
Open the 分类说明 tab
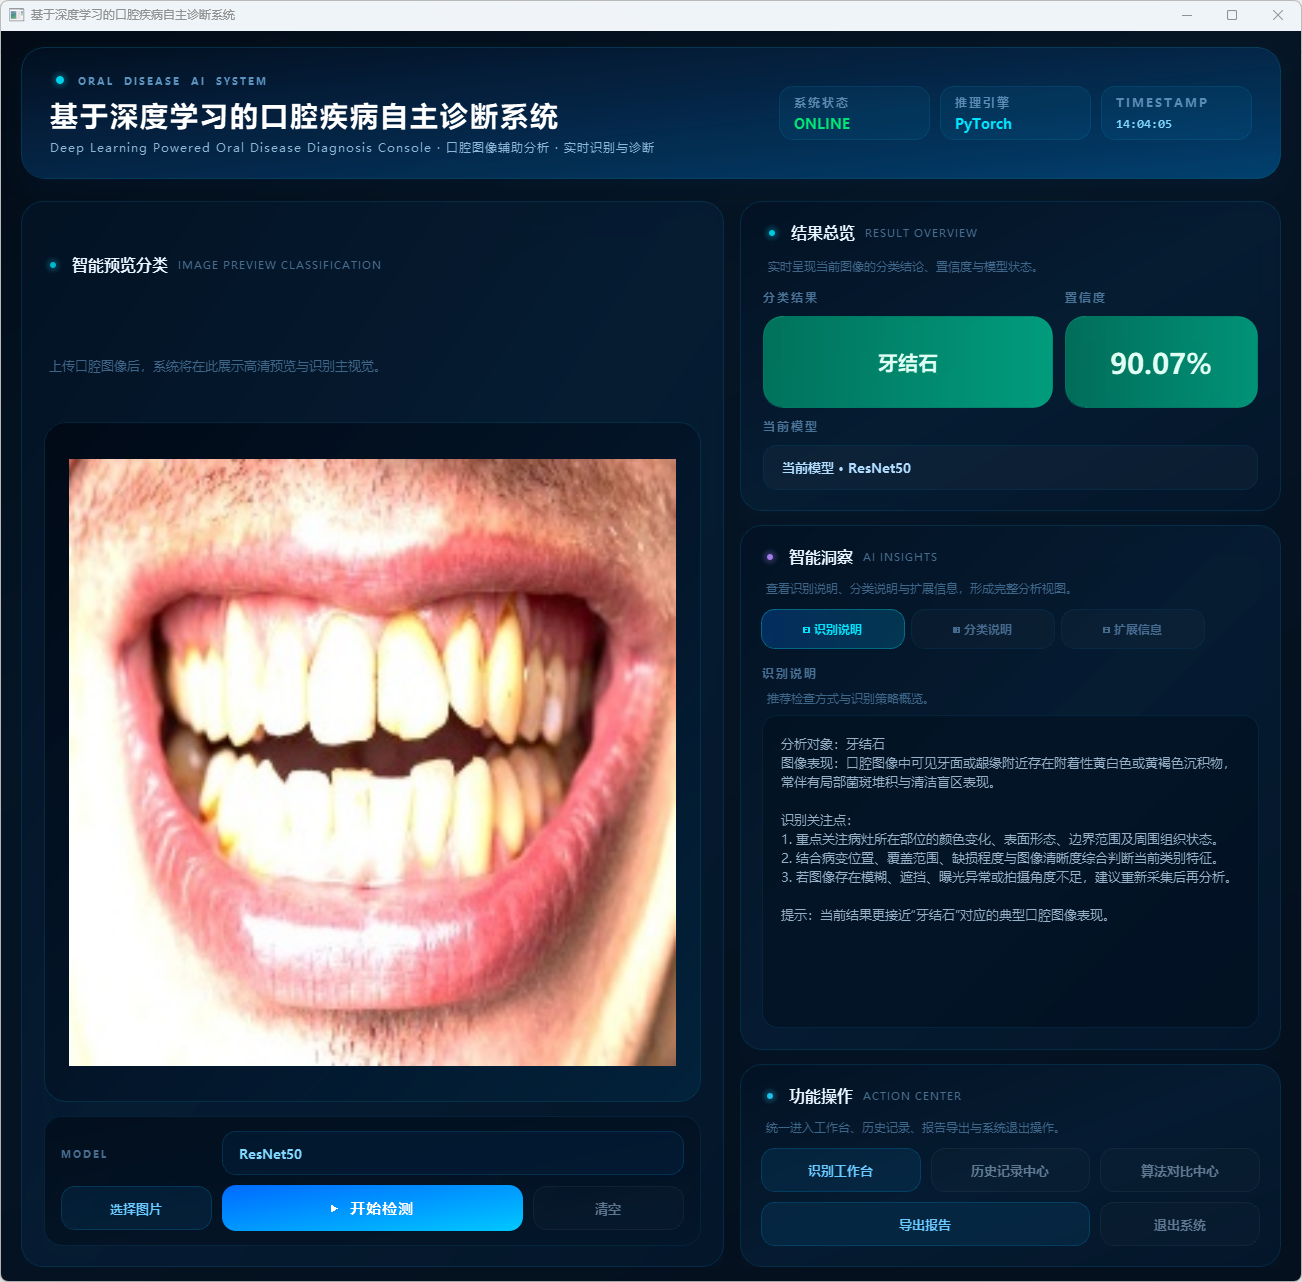click(x=982, y=630)
